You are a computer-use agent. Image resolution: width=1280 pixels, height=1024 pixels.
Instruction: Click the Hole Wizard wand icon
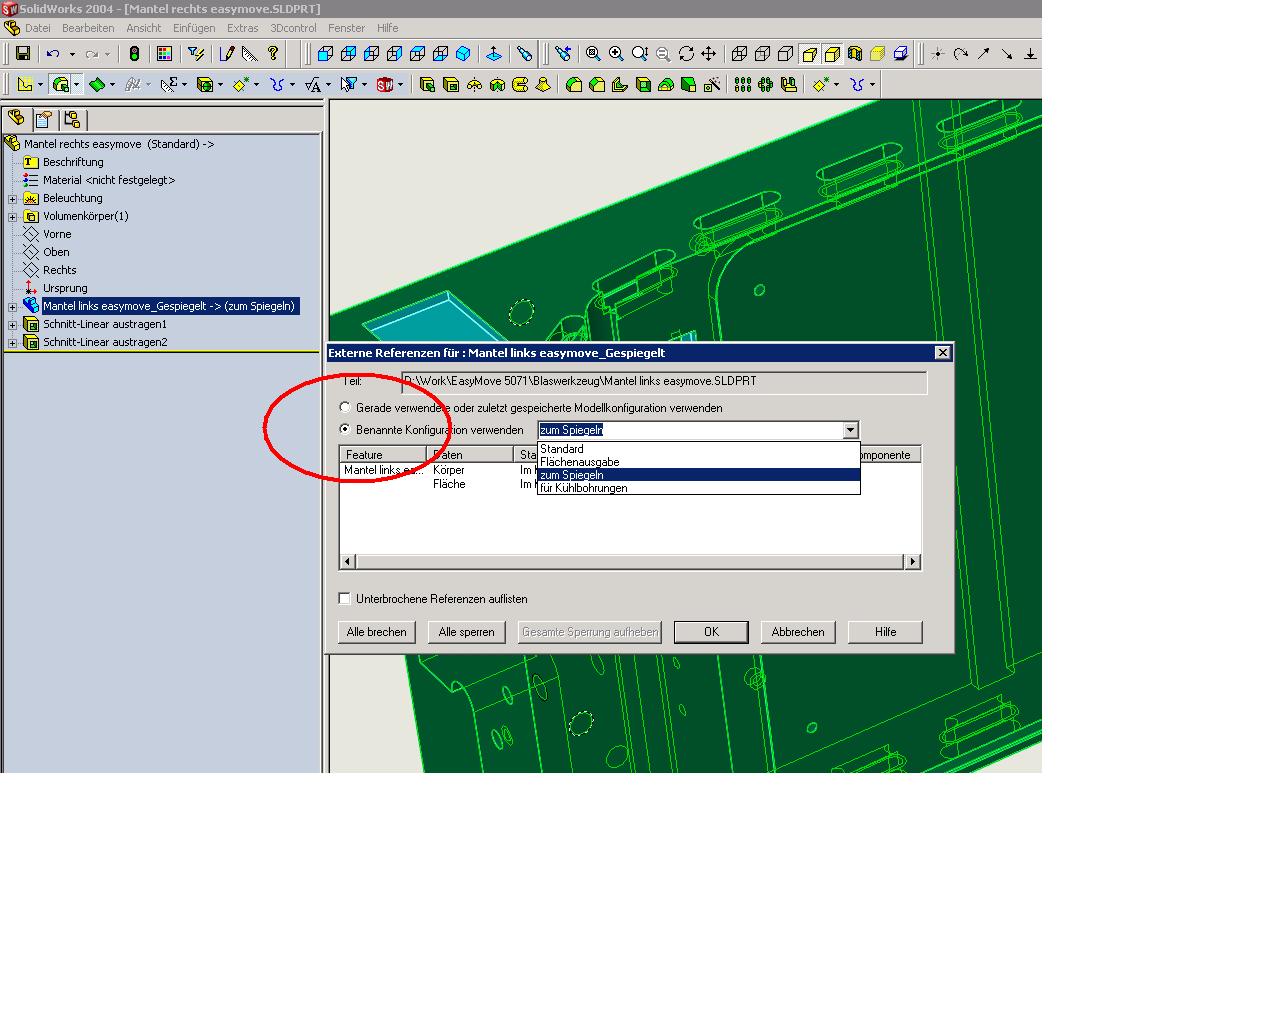tap(712, 85)
